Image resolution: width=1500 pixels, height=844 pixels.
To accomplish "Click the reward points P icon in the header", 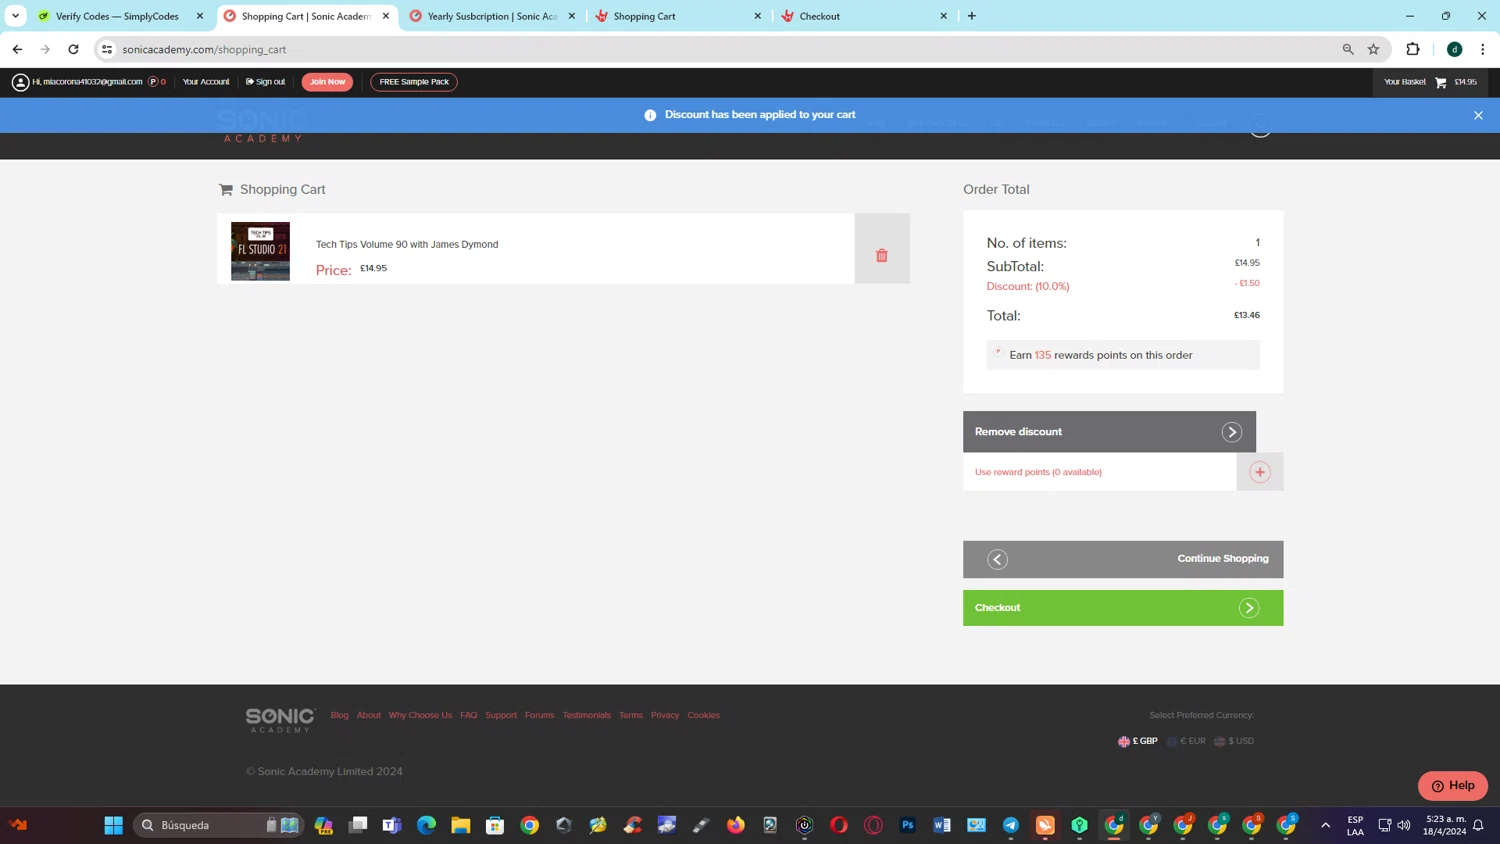I will [153, 82].
